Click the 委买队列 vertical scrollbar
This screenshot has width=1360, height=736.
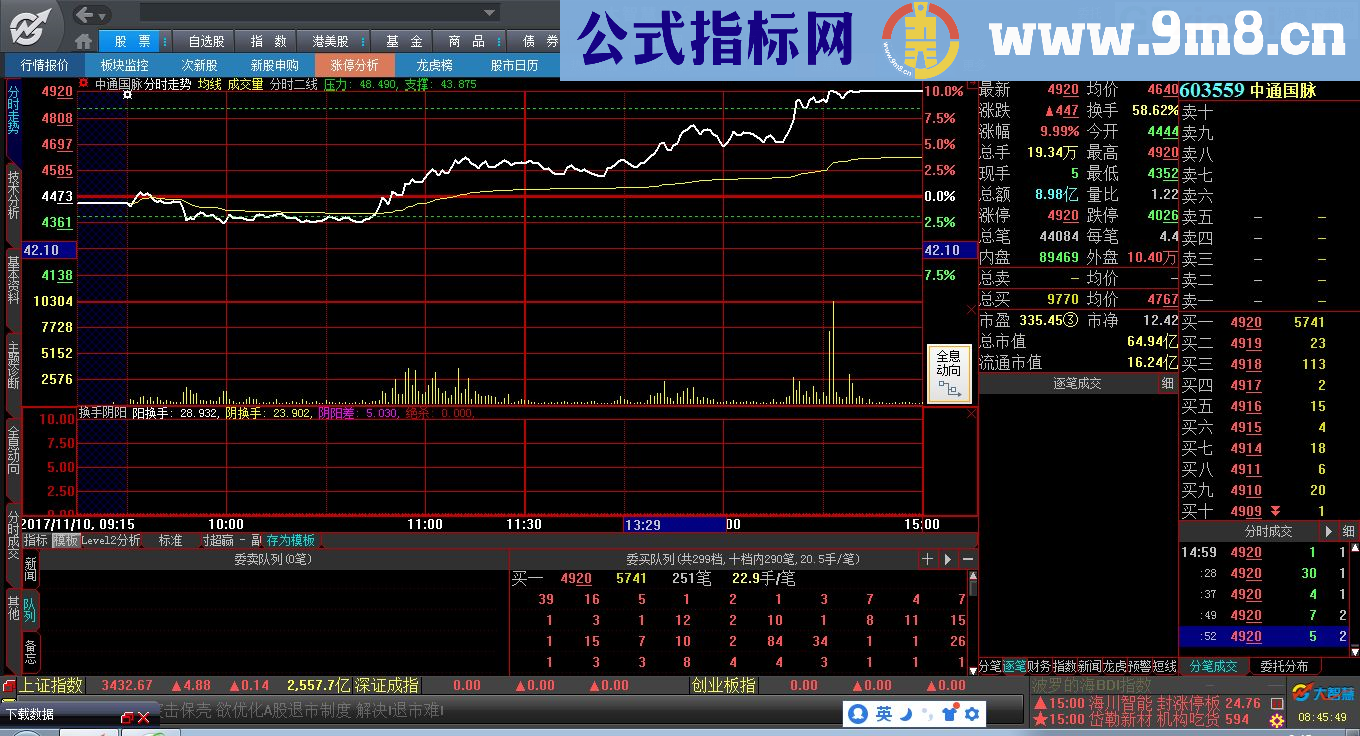click(x=973, y=622)
